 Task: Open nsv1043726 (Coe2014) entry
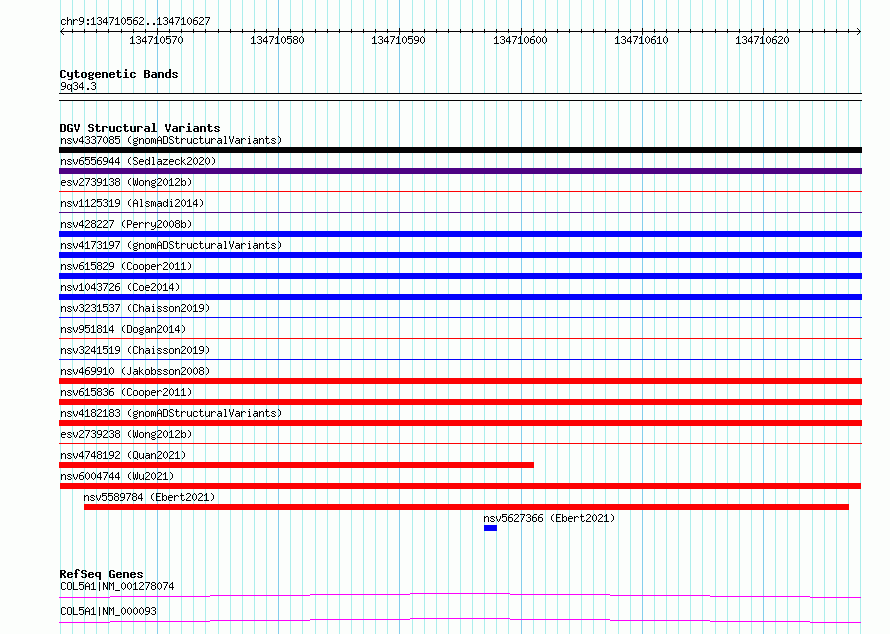click(x=120, y=287)
